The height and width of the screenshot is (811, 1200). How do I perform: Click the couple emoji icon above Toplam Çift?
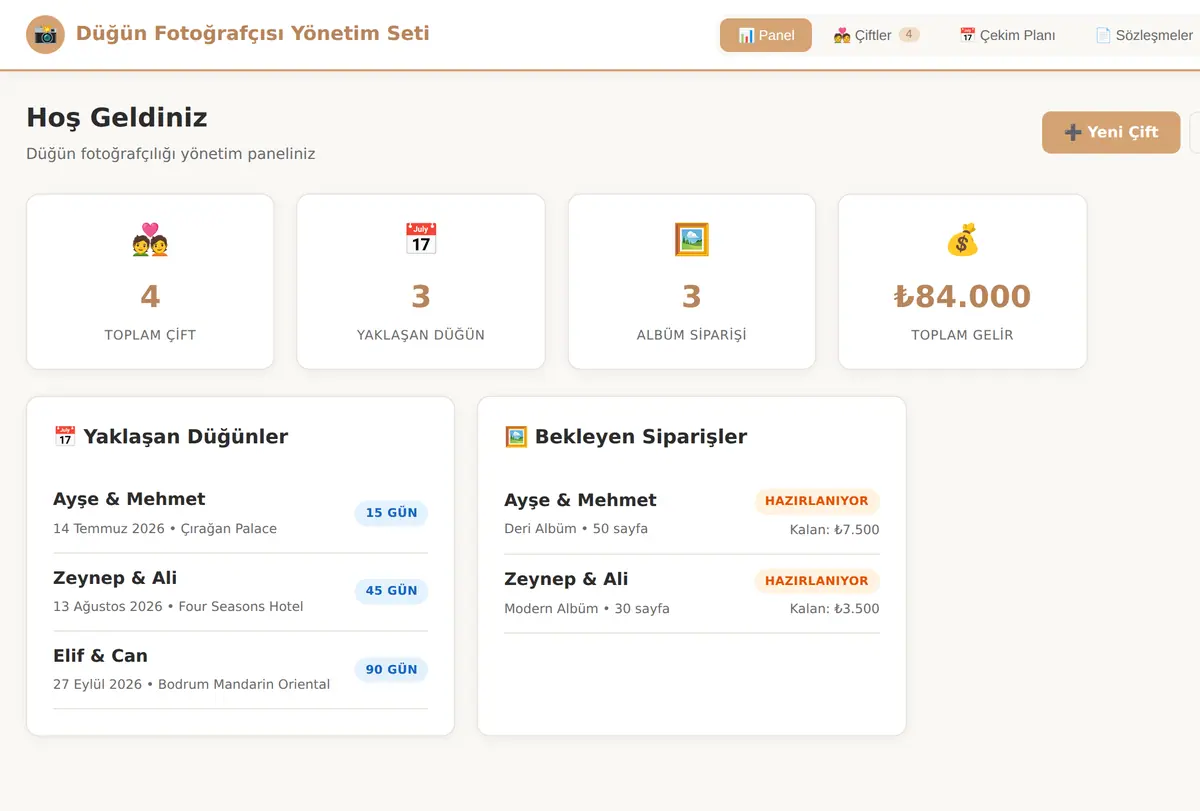coord(150,241)
